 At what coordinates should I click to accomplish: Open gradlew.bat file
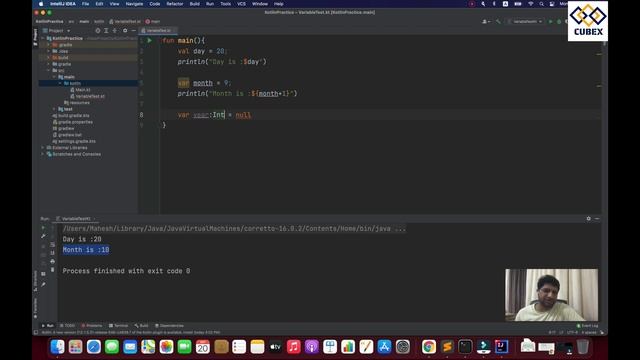point(67,135)
